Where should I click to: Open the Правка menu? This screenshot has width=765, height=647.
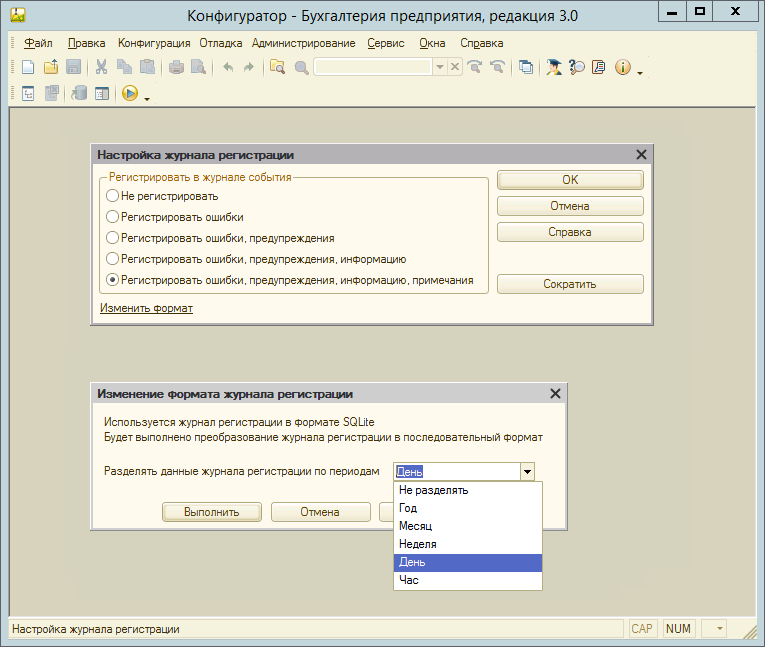point(86,43)
